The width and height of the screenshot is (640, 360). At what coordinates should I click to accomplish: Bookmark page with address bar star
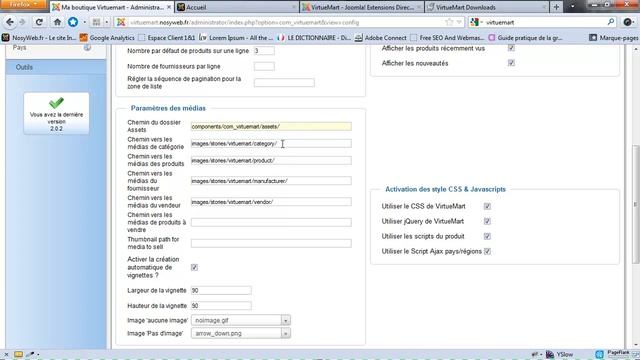pos(449,22)
